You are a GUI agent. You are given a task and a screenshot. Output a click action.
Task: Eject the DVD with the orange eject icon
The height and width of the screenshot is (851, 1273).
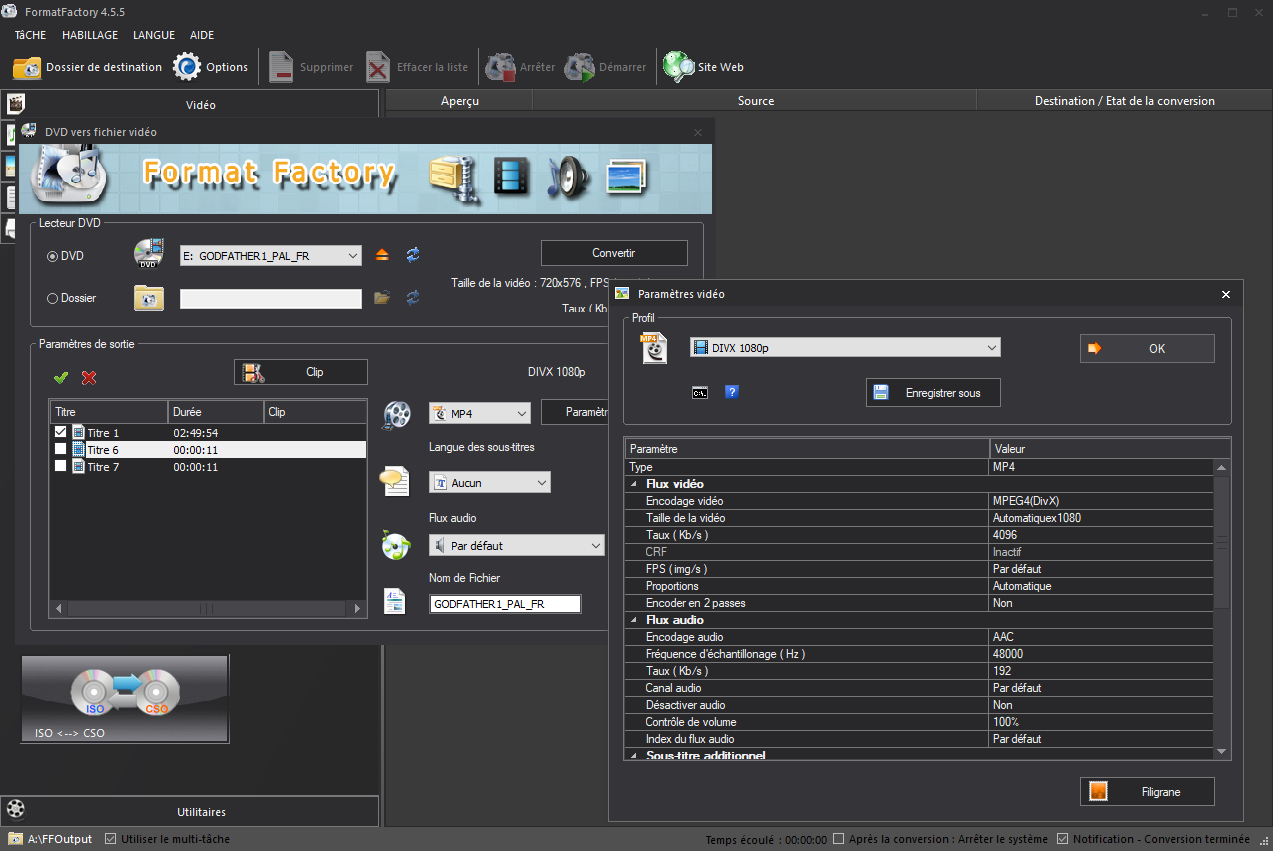[x=382, y=255]
